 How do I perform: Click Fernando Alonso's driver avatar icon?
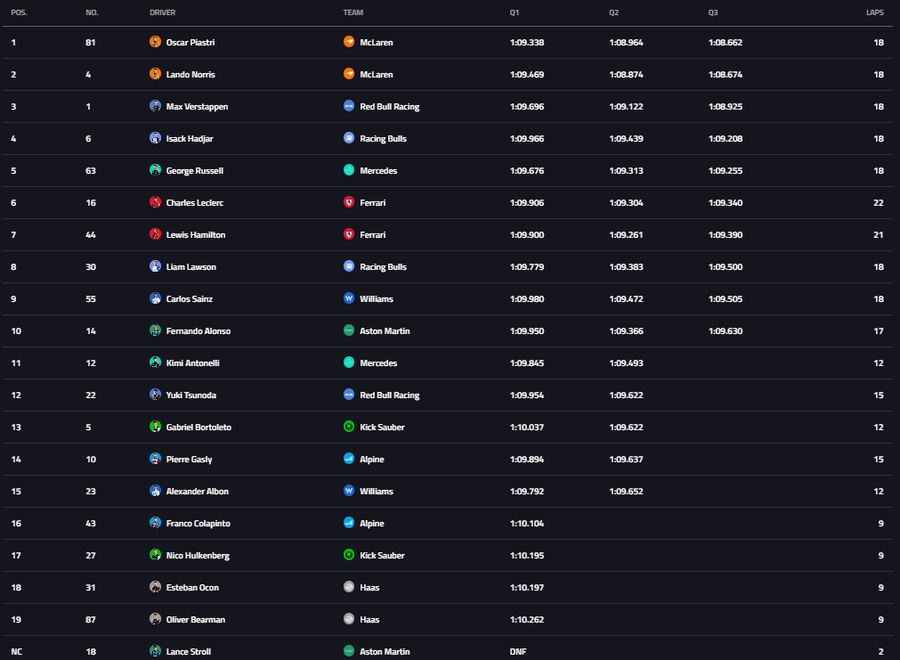[155, 330]
